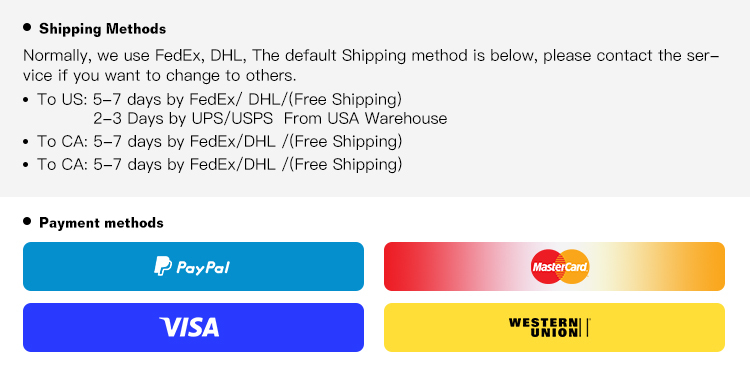Click the MasterCard overlapping circles logo

coord(560,266)
